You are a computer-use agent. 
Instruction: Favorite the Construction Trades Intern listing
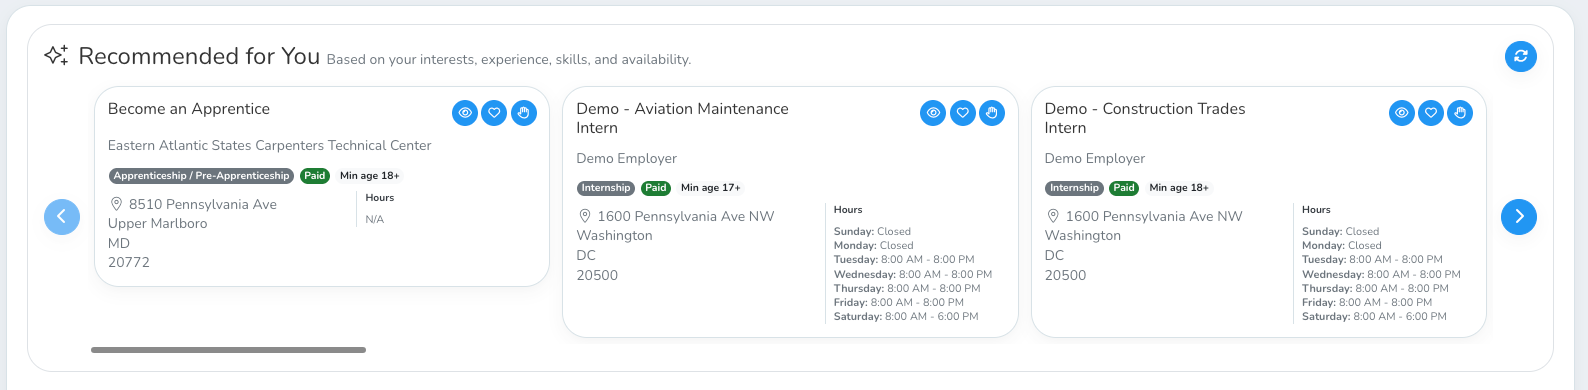pyautogui.click(x=1431, y=113)
